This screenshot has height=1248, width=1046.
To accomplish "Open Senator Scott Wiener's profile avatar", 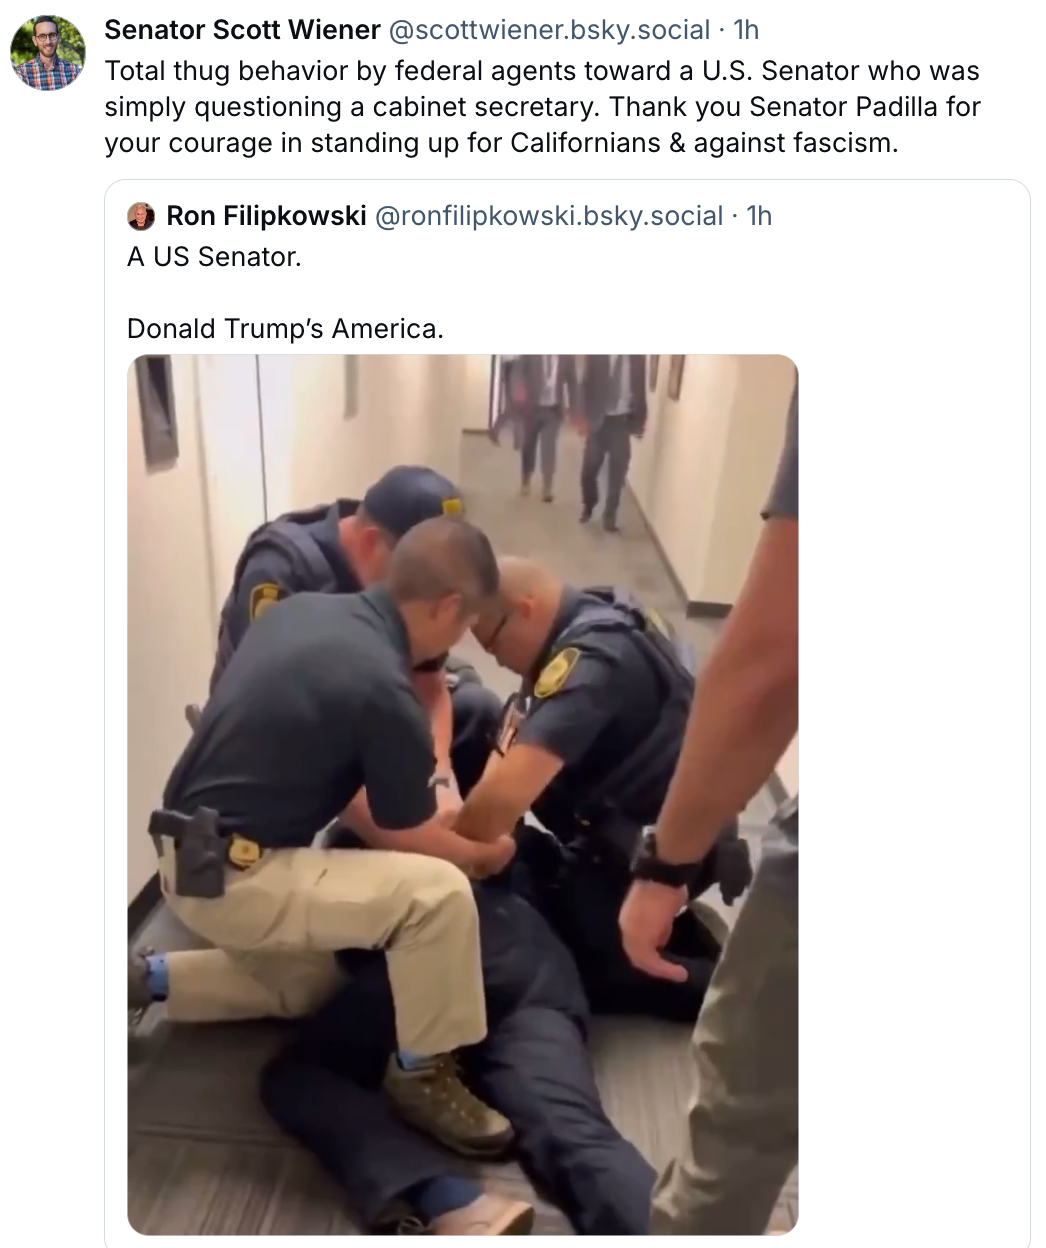I will coord(47,53).
